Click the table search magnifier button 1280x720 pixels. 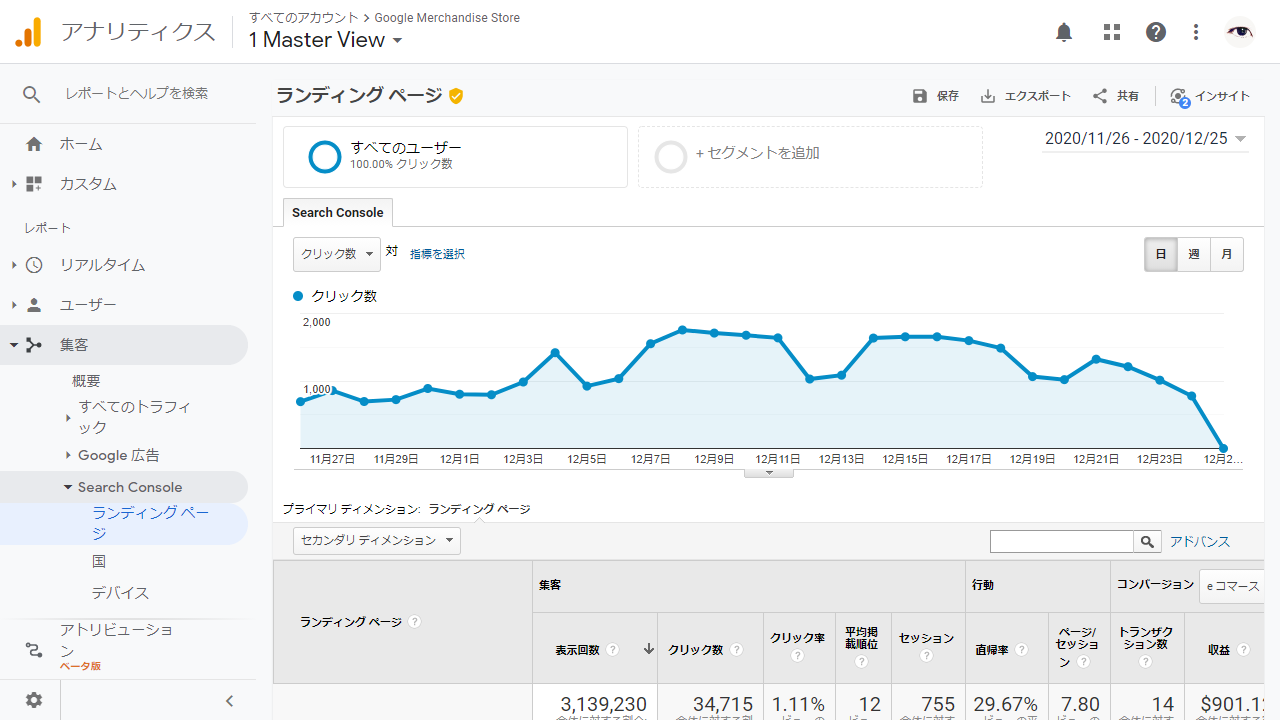point(1148,542)
